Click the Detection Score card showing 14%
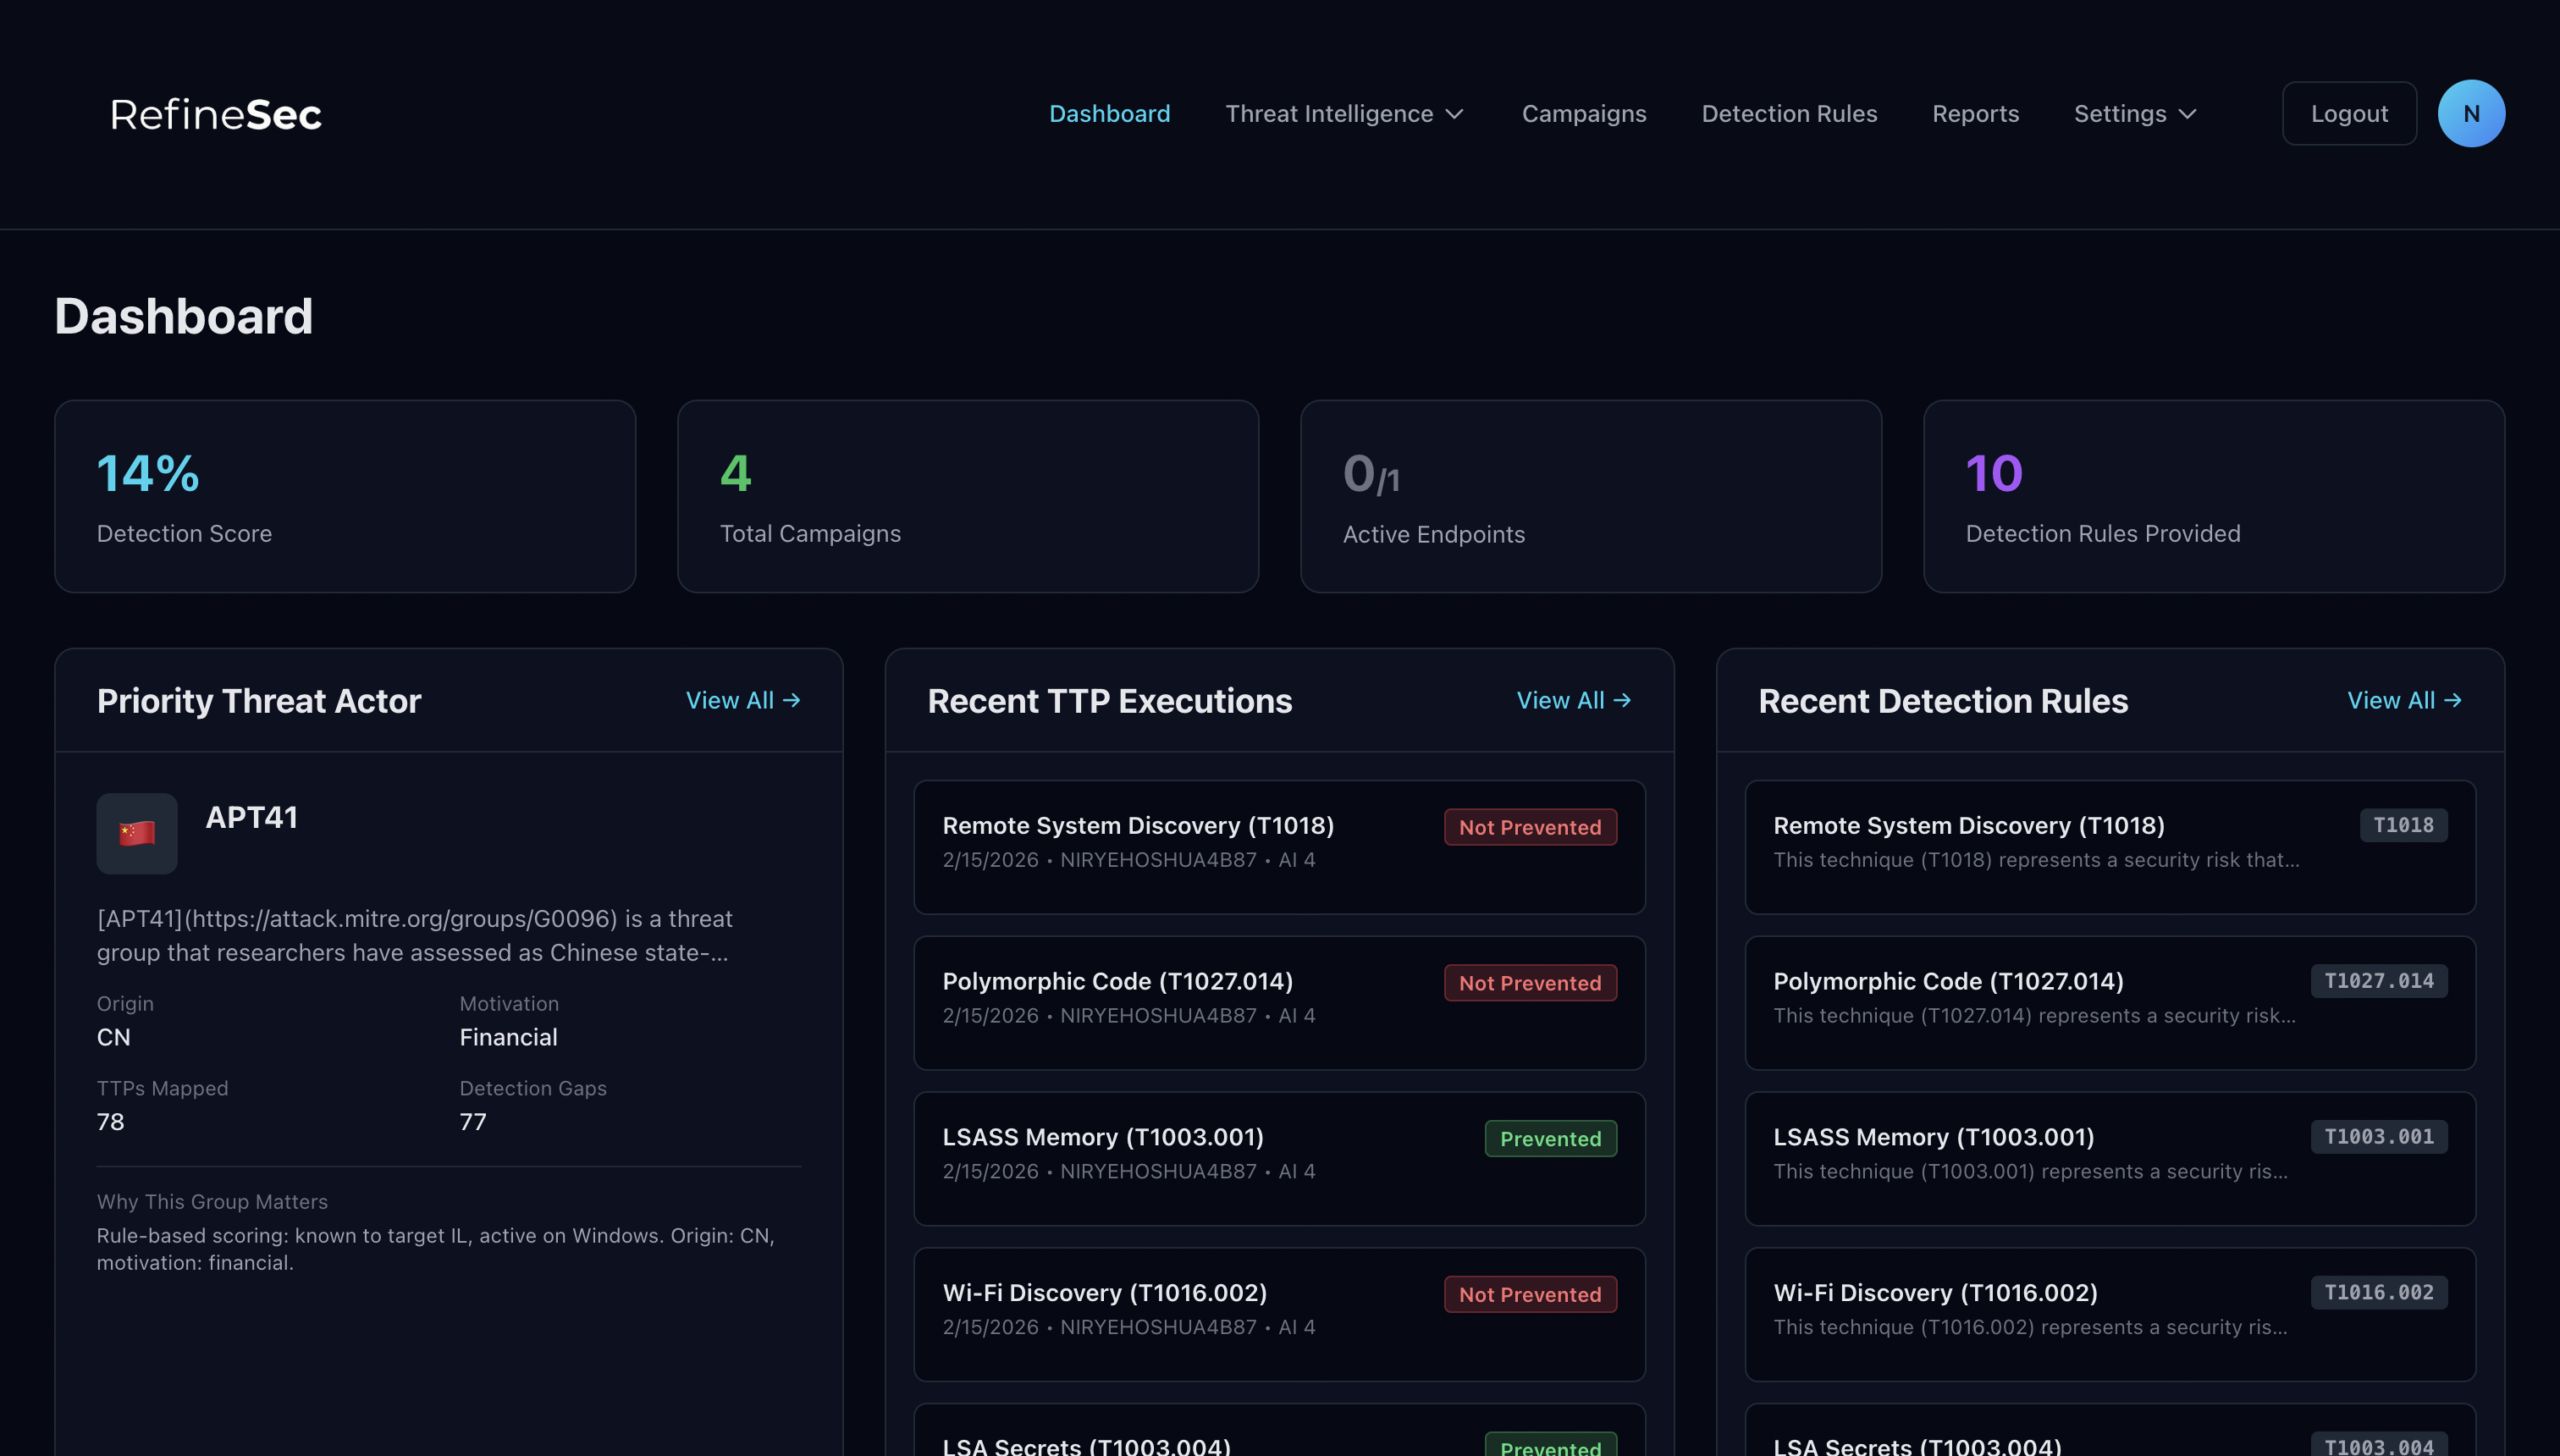2560x1456 pixels. 346,496
